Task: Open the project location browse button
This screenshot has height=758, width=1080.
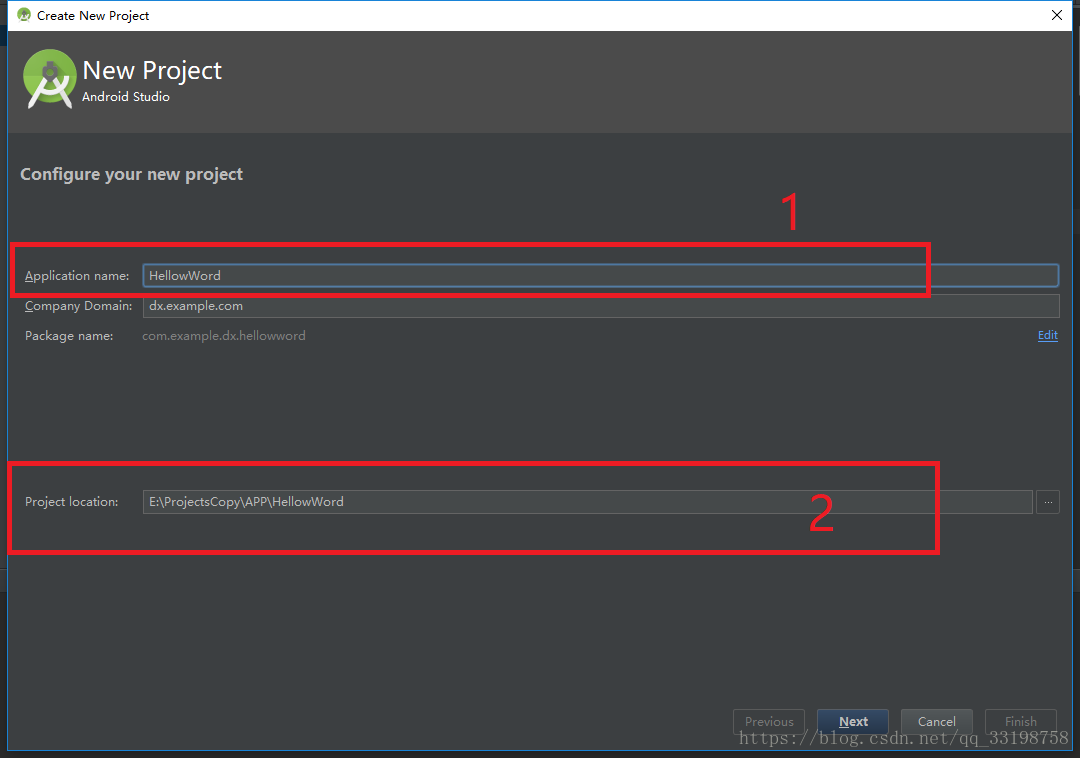Action: tap(1048, 502)
